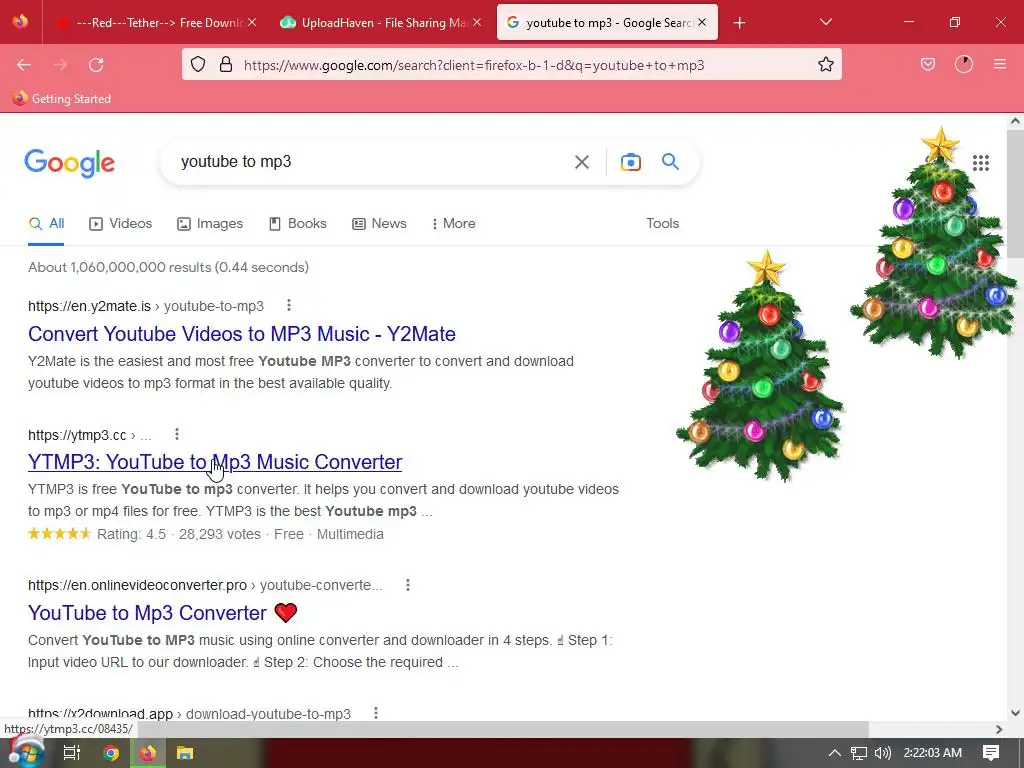Image resolution: width=1024 pixels, height=768 pixels.
Task: Open the tracking protection shield icon
Action: pyautogui.click(x=198, y=65)
